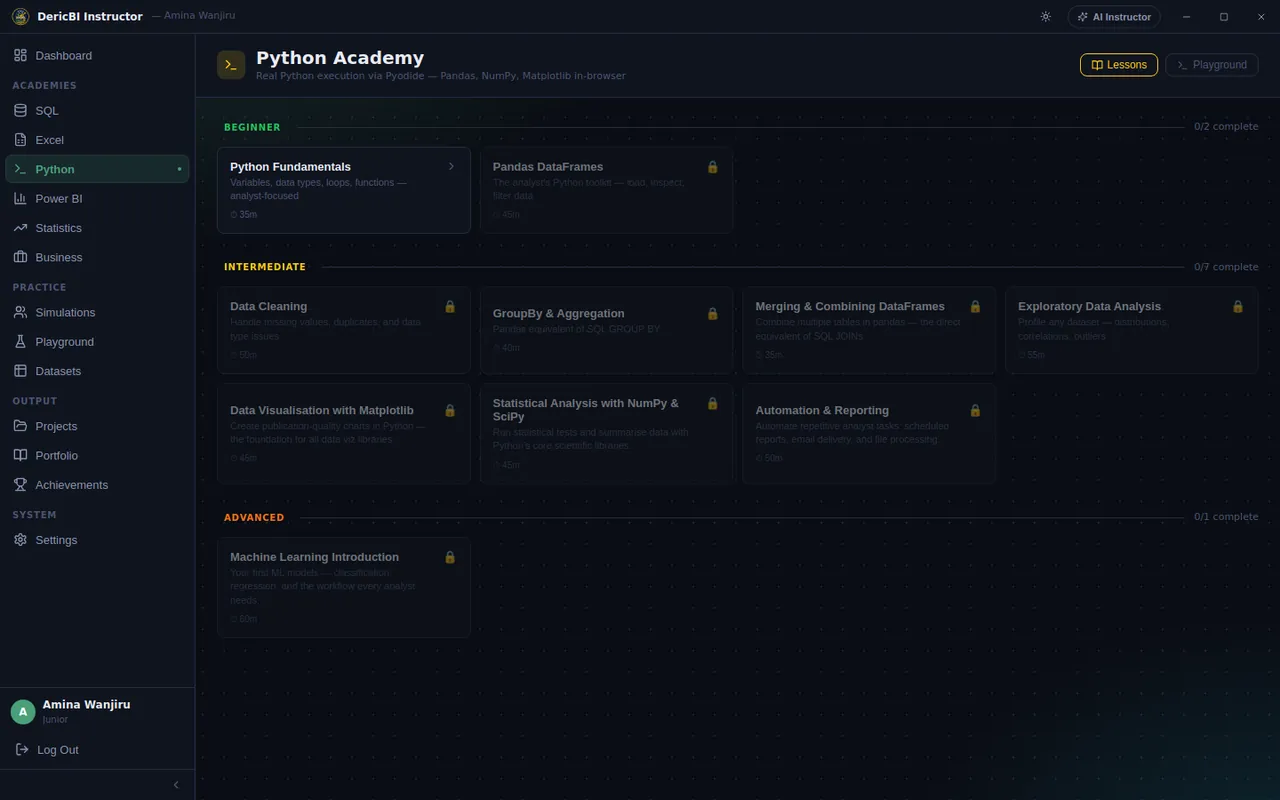The image size is (1280, 800).
Task: Toggle light/dark theme sun icon
Action: (1046, 17)
